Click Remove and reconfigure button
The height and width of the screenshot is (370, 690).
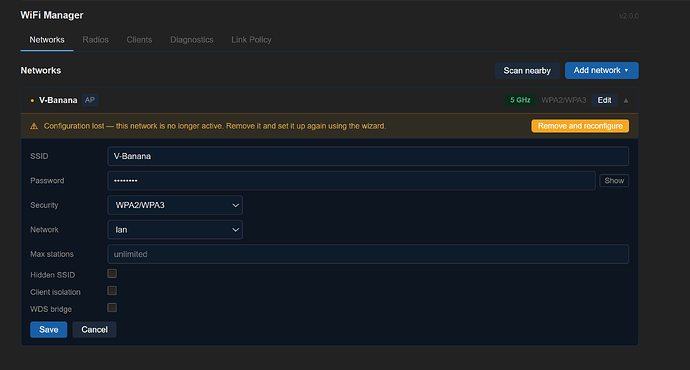[580, 126]
